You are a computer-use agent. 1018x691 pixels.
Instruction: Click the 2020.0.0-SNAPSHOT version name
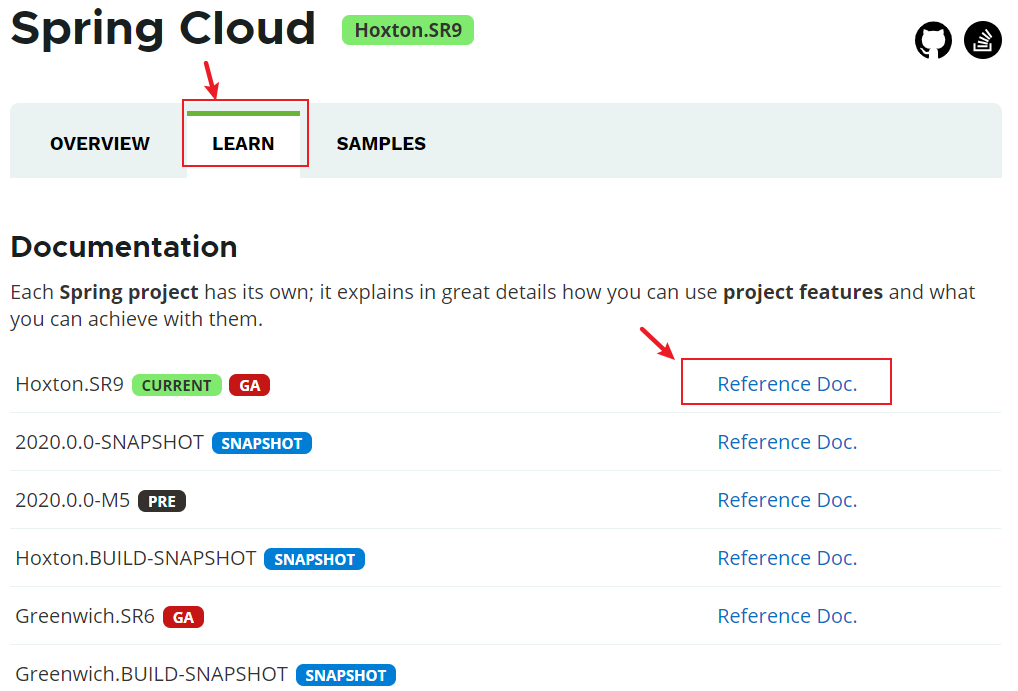tap(110, 442)
